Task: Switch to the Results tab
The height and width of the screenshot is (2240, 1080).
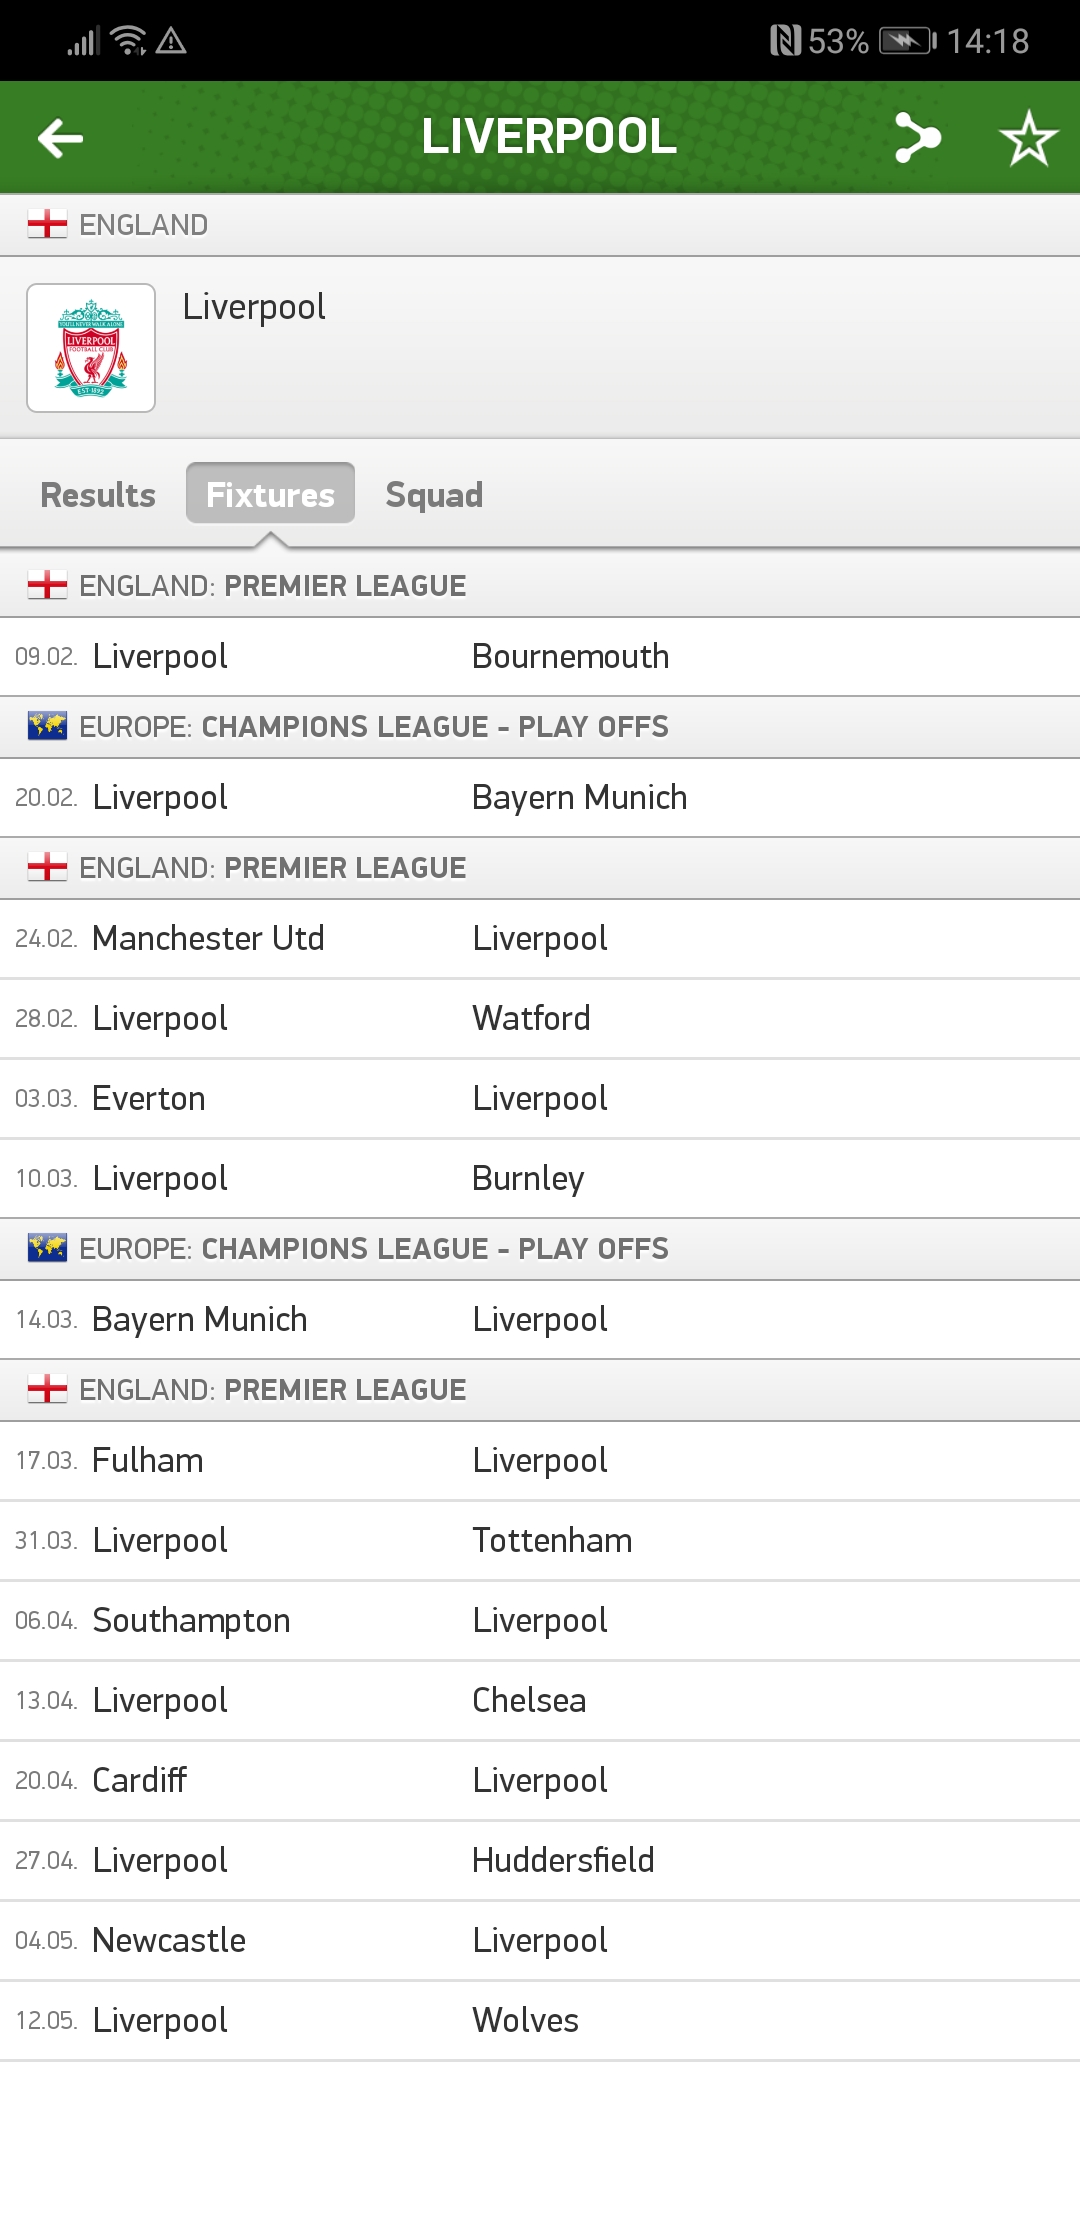Action: coord(97,493)
